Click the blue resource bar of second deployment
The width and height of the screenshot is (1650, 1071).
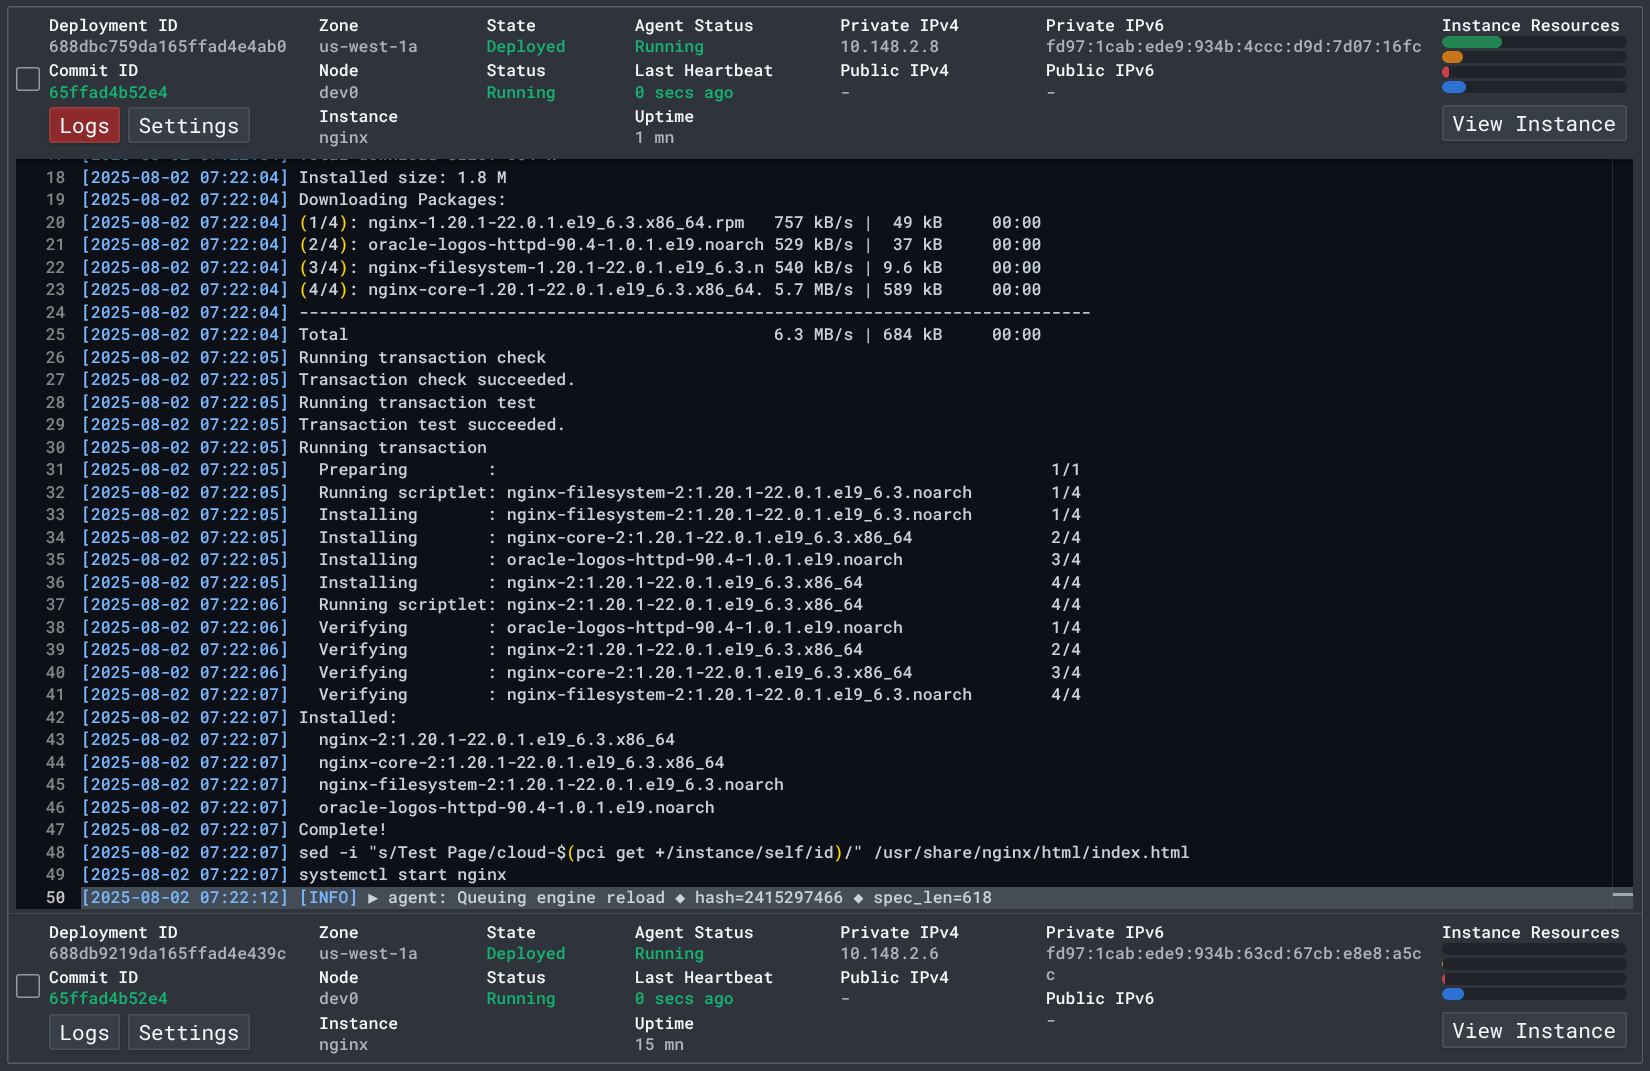[1453, 994]
